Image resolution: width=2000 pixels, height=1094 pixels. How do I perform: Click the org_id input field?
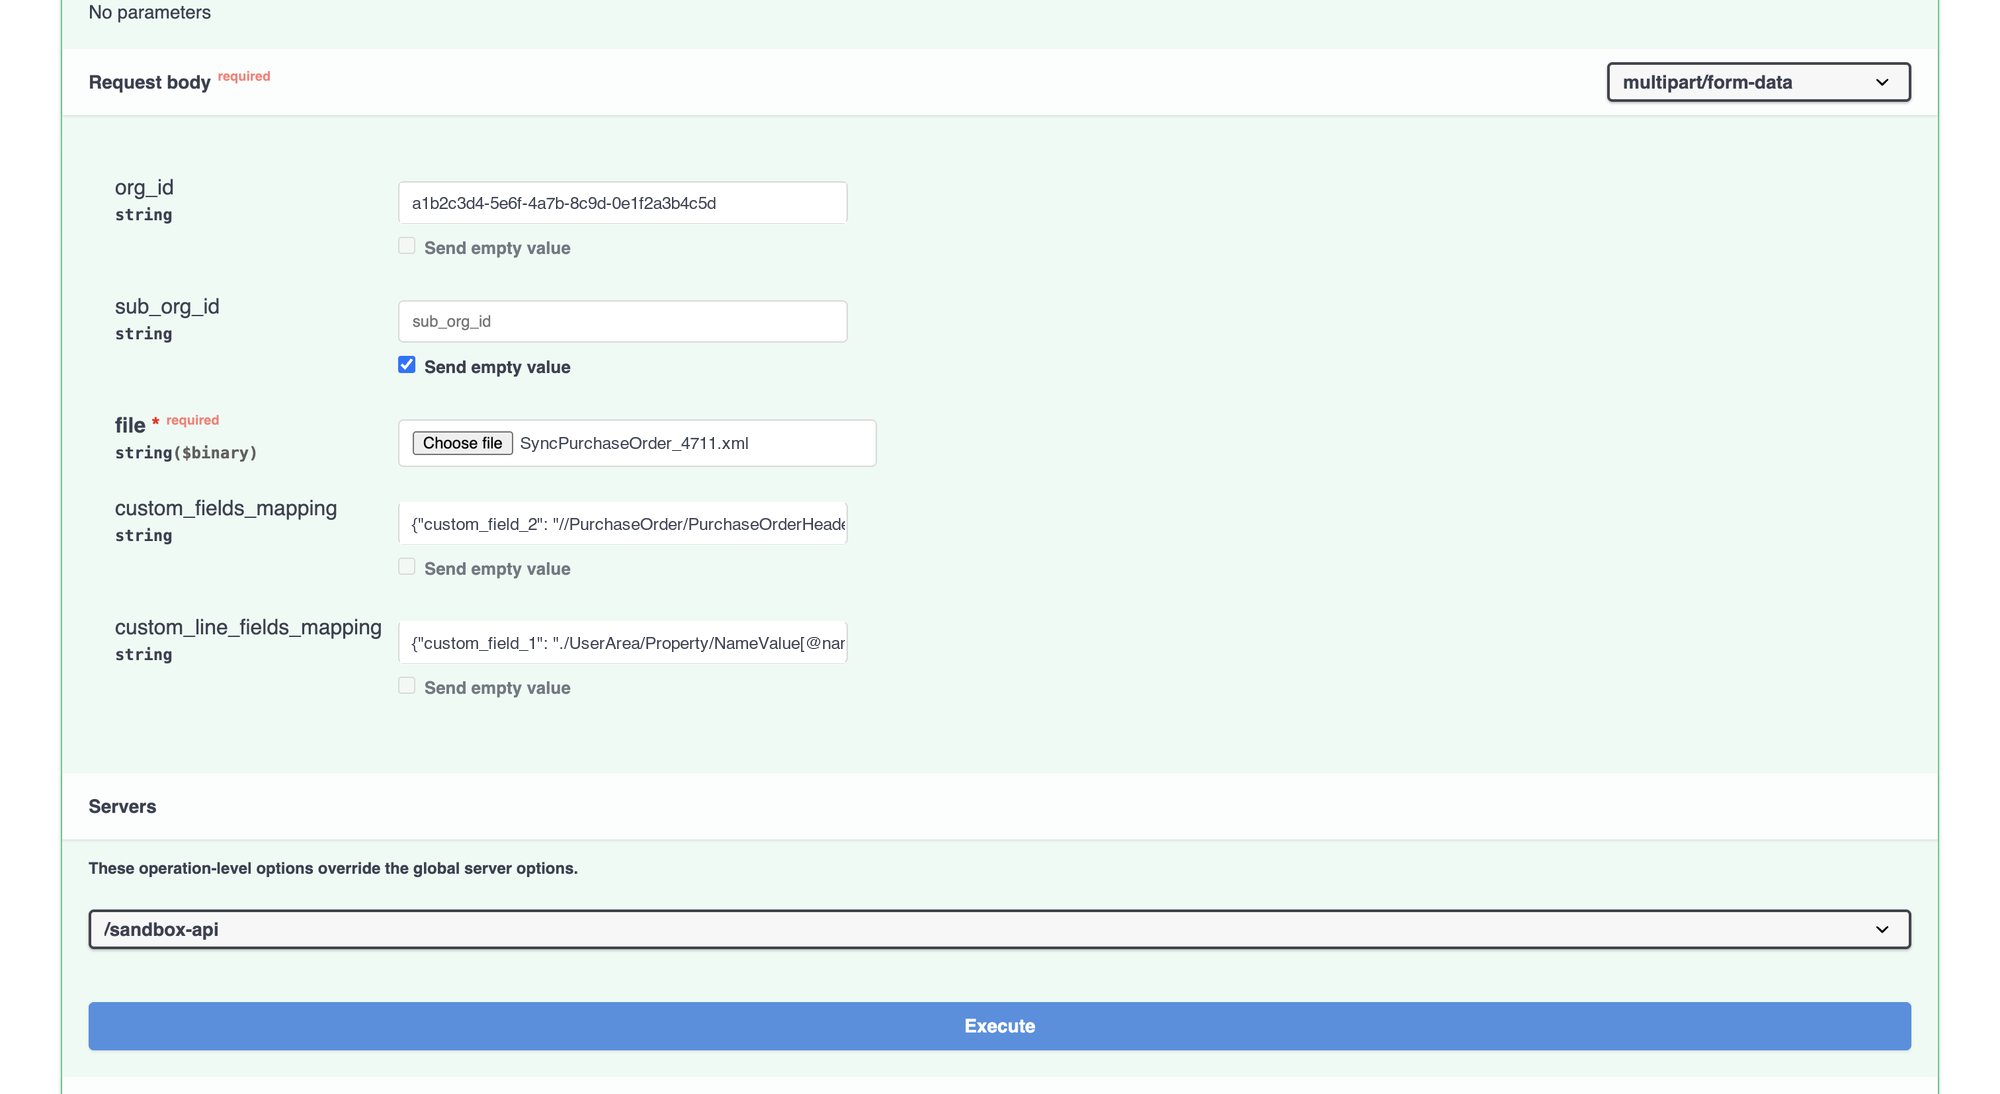(x=622, y=203)
